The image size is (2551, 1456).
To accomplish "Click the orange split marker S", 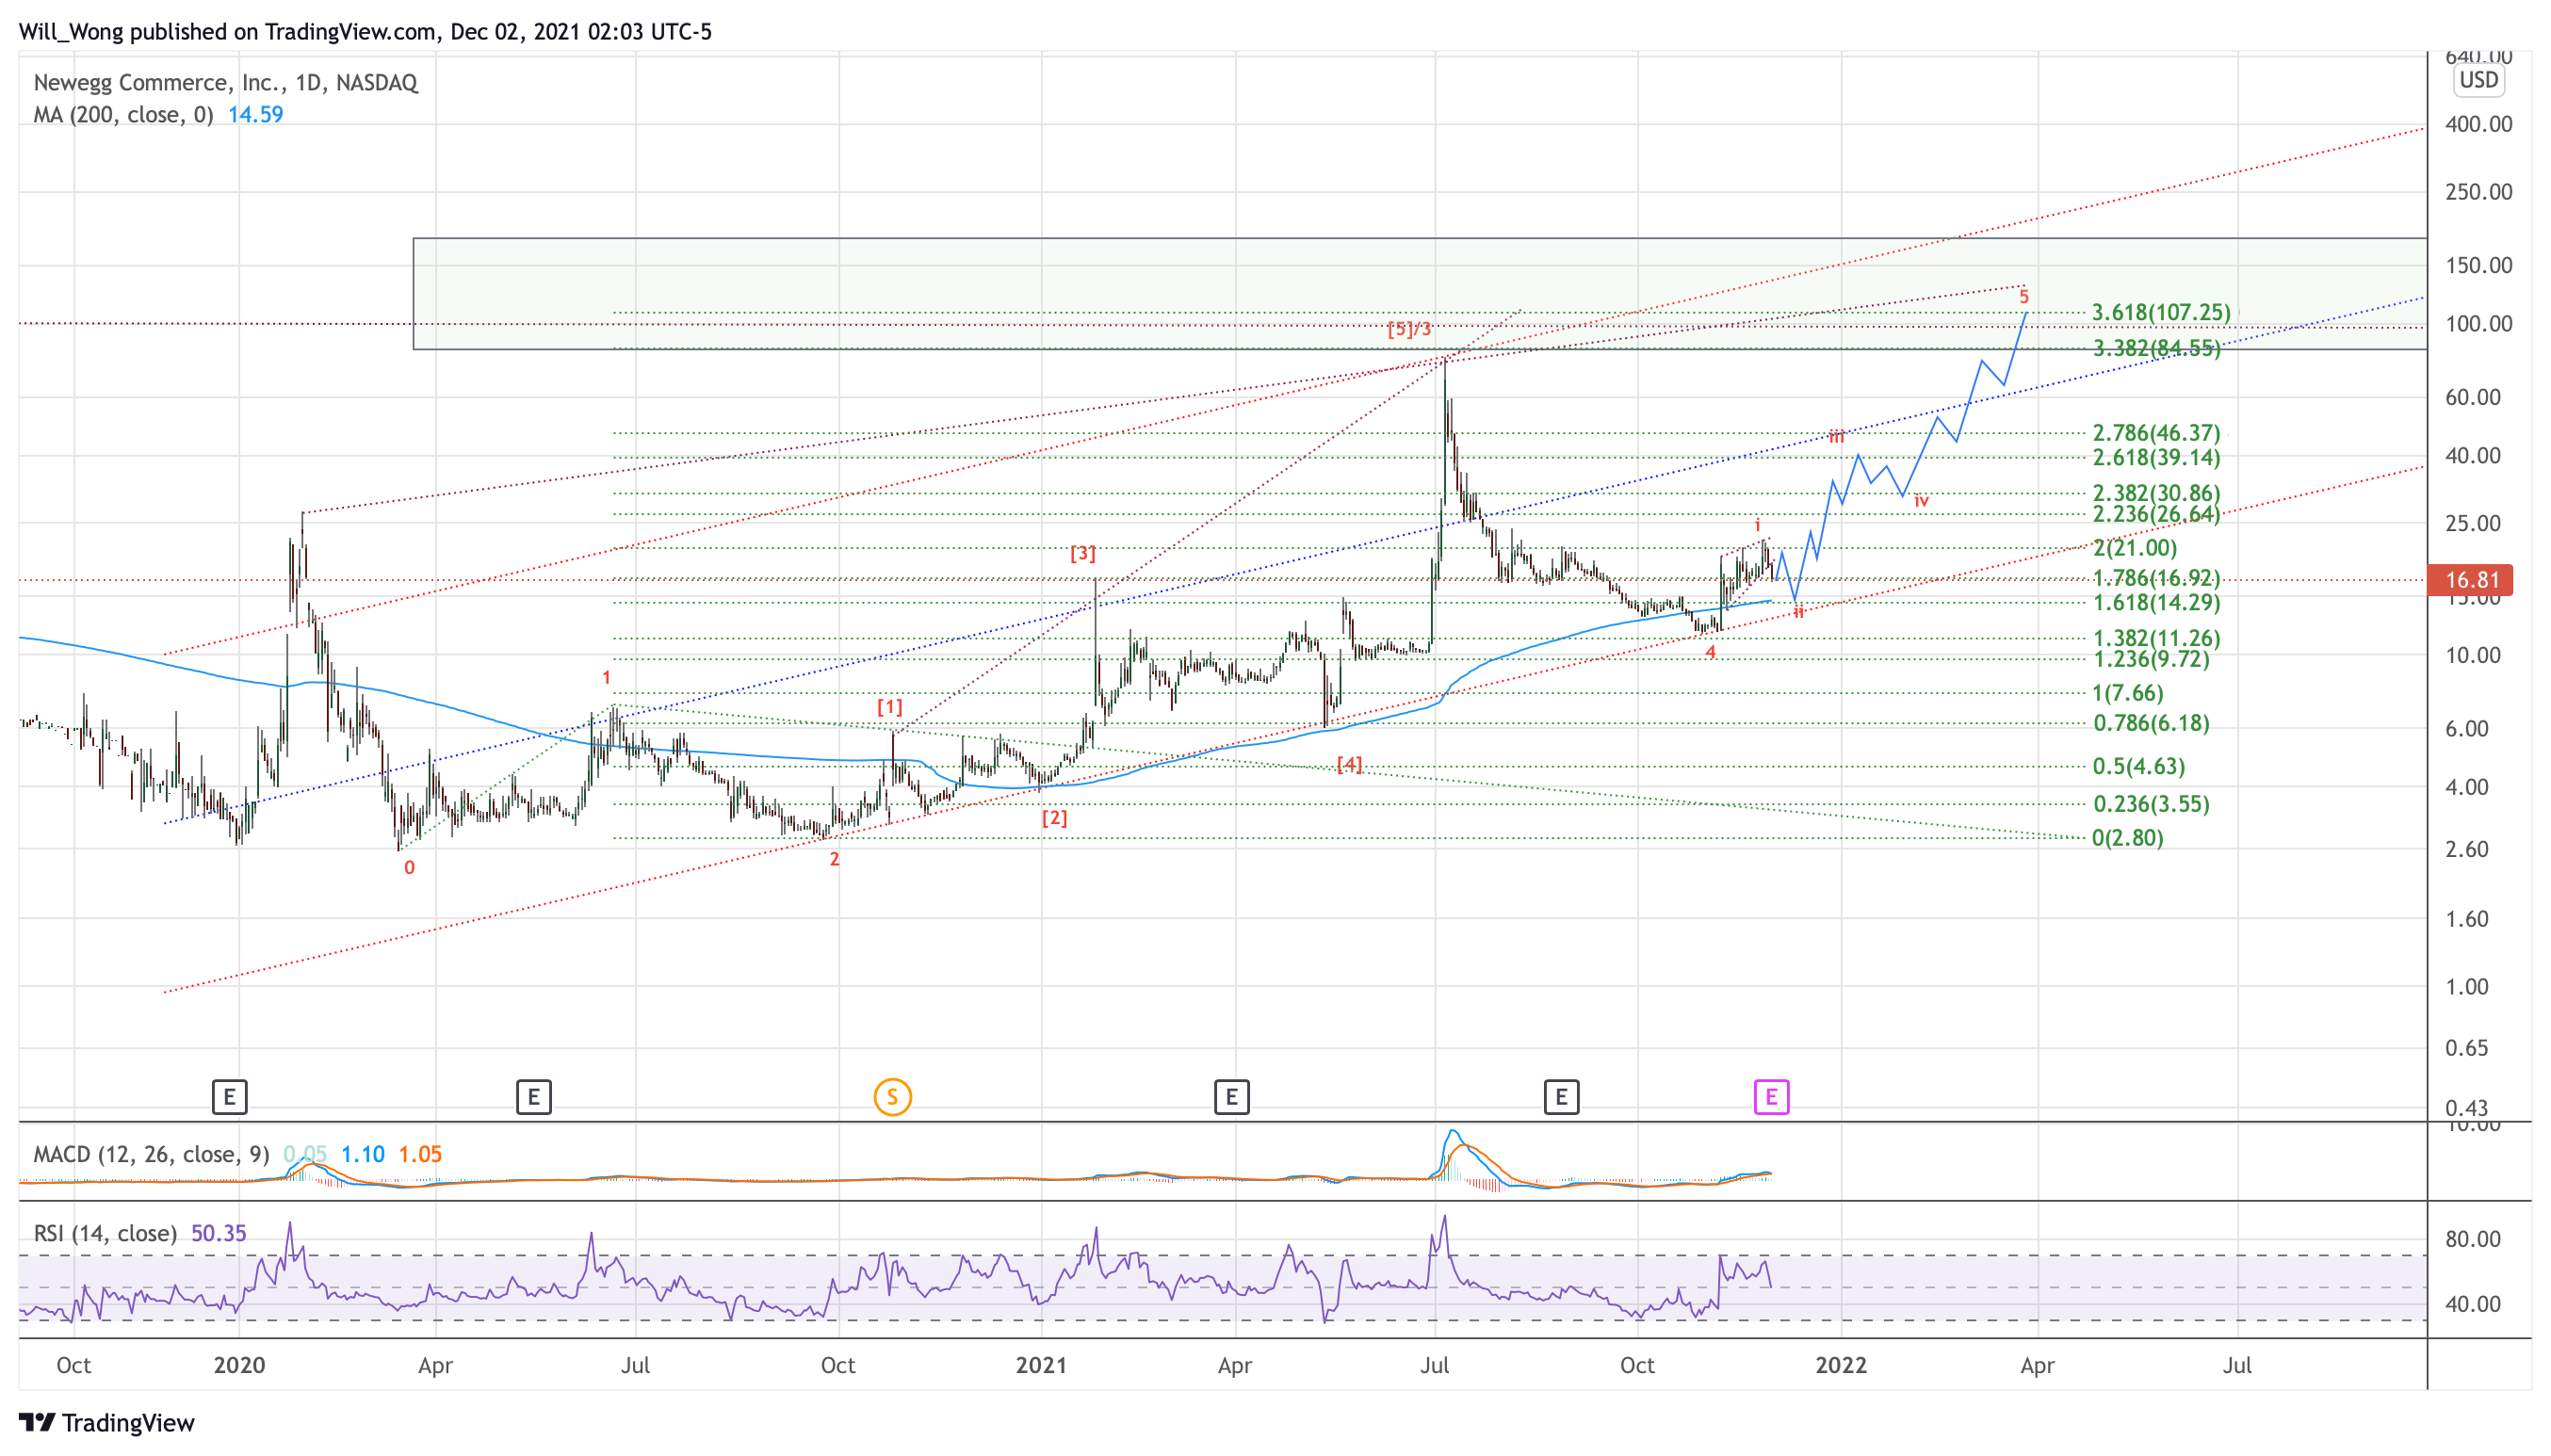I will click(x=892, y=1097).
